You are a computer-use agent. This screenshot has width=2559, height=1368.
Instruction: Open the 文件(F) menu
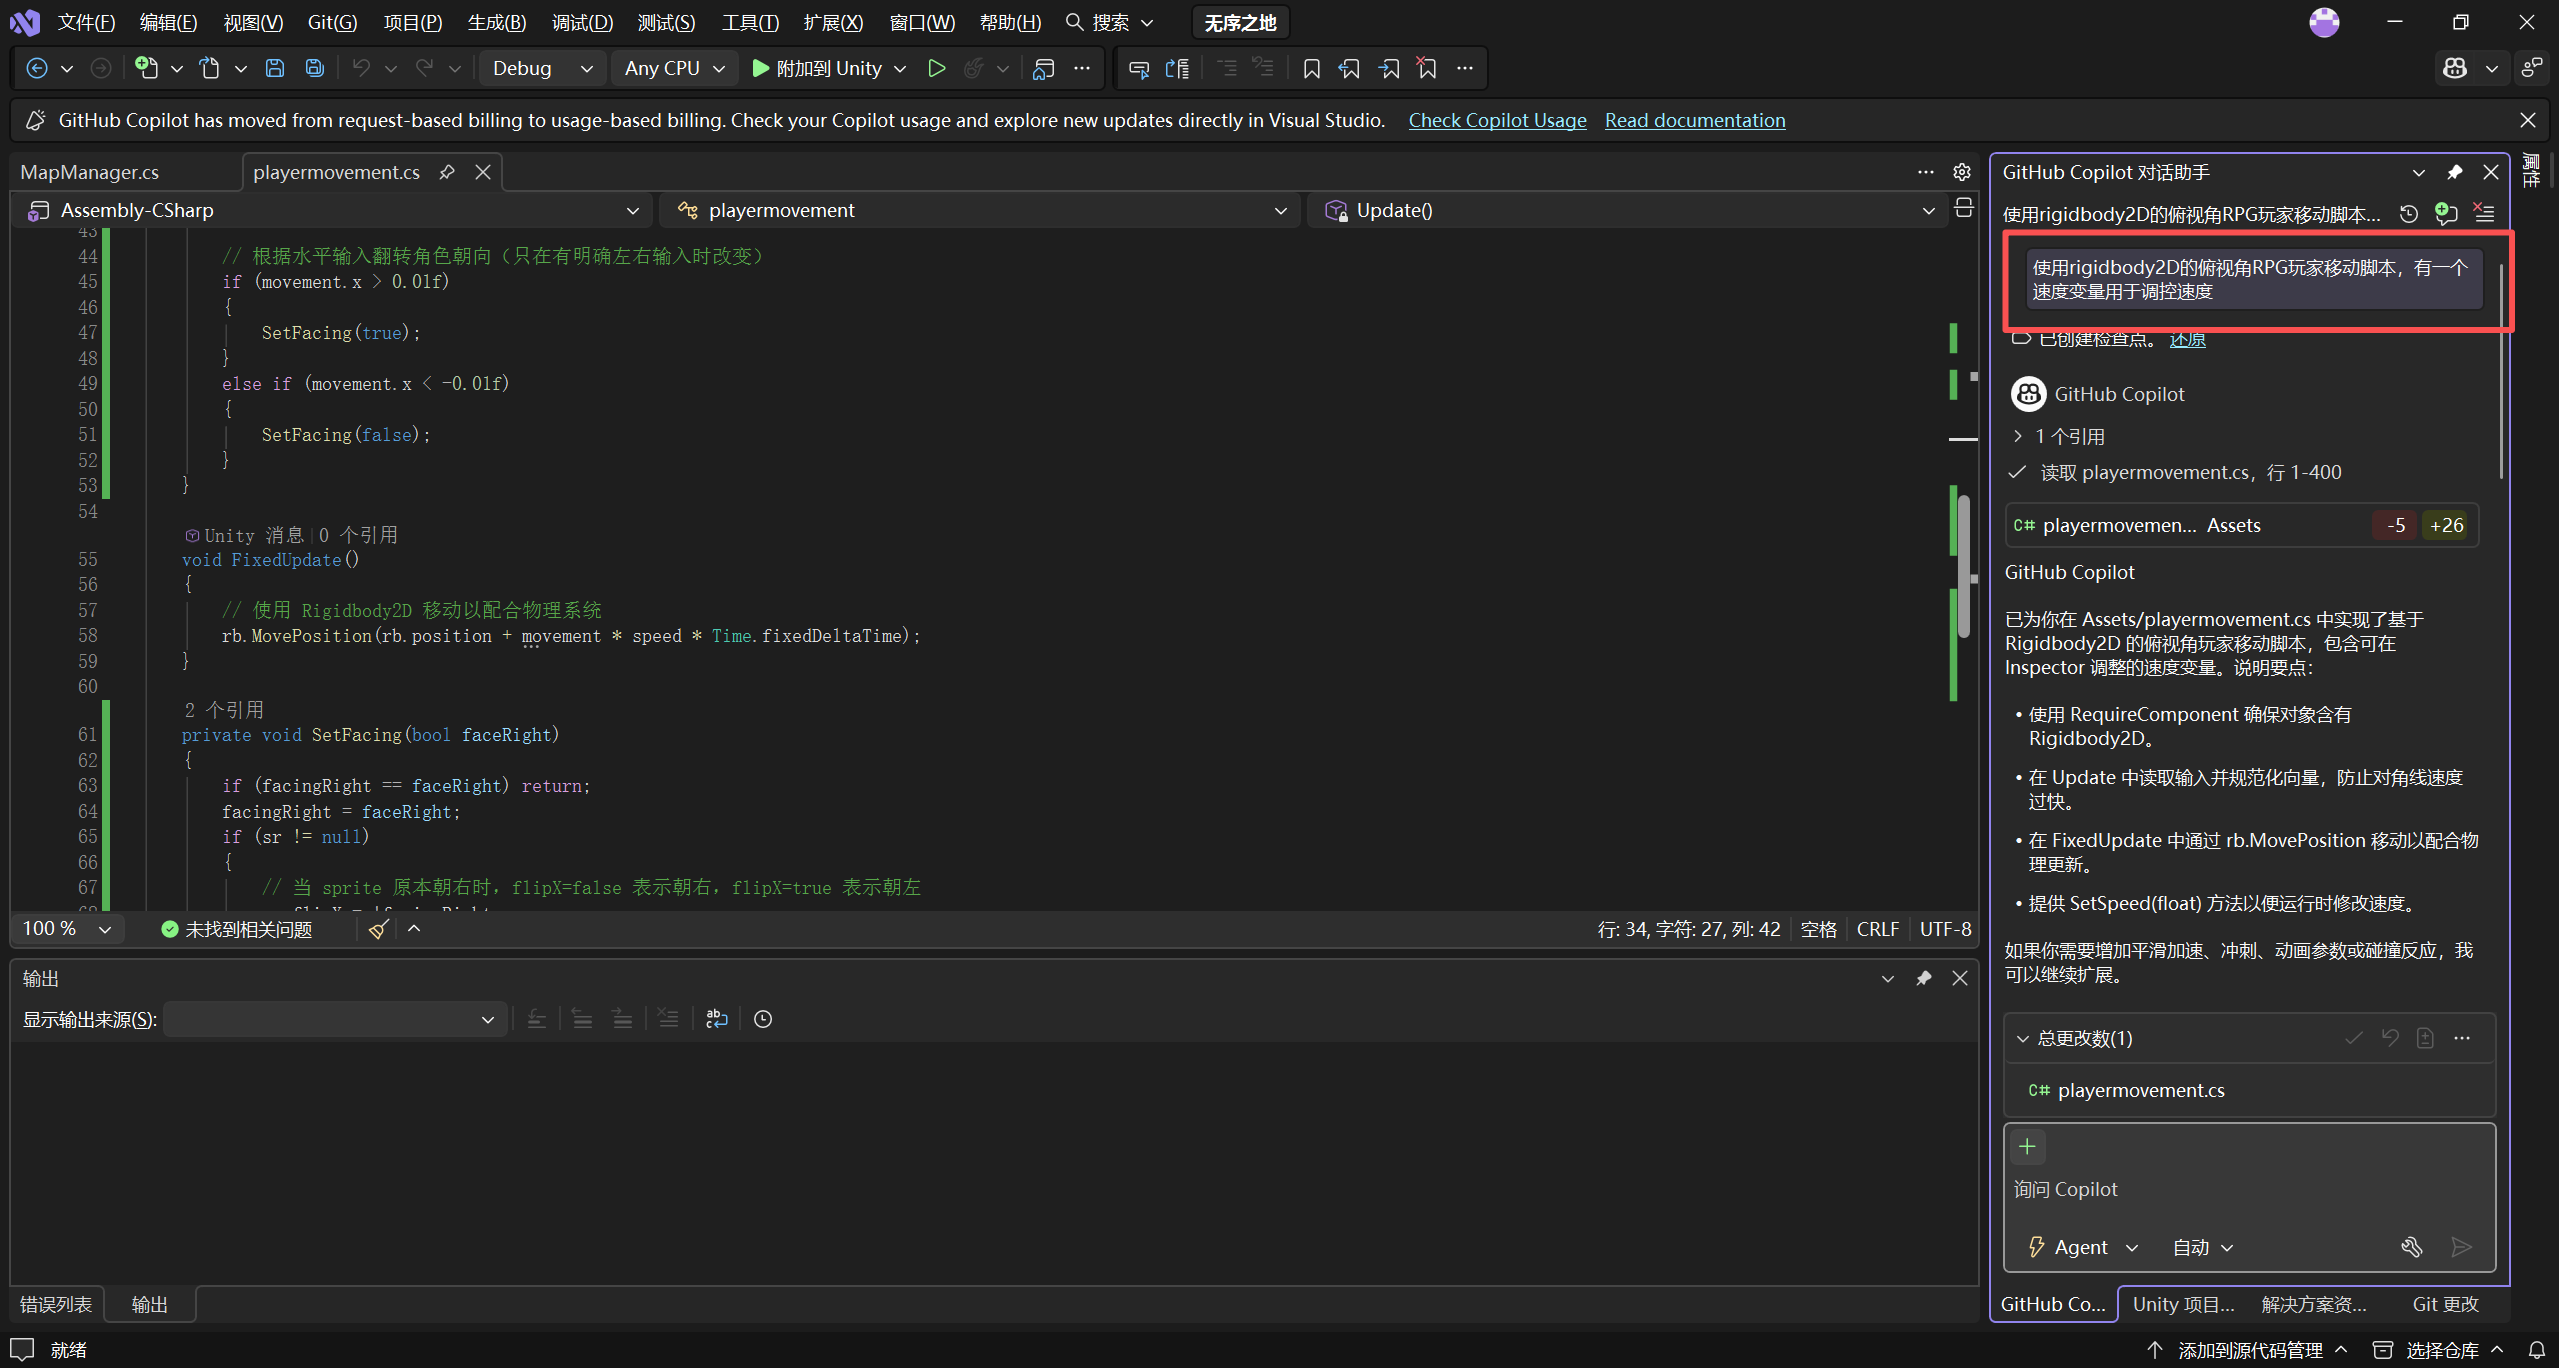click(87, 22)
